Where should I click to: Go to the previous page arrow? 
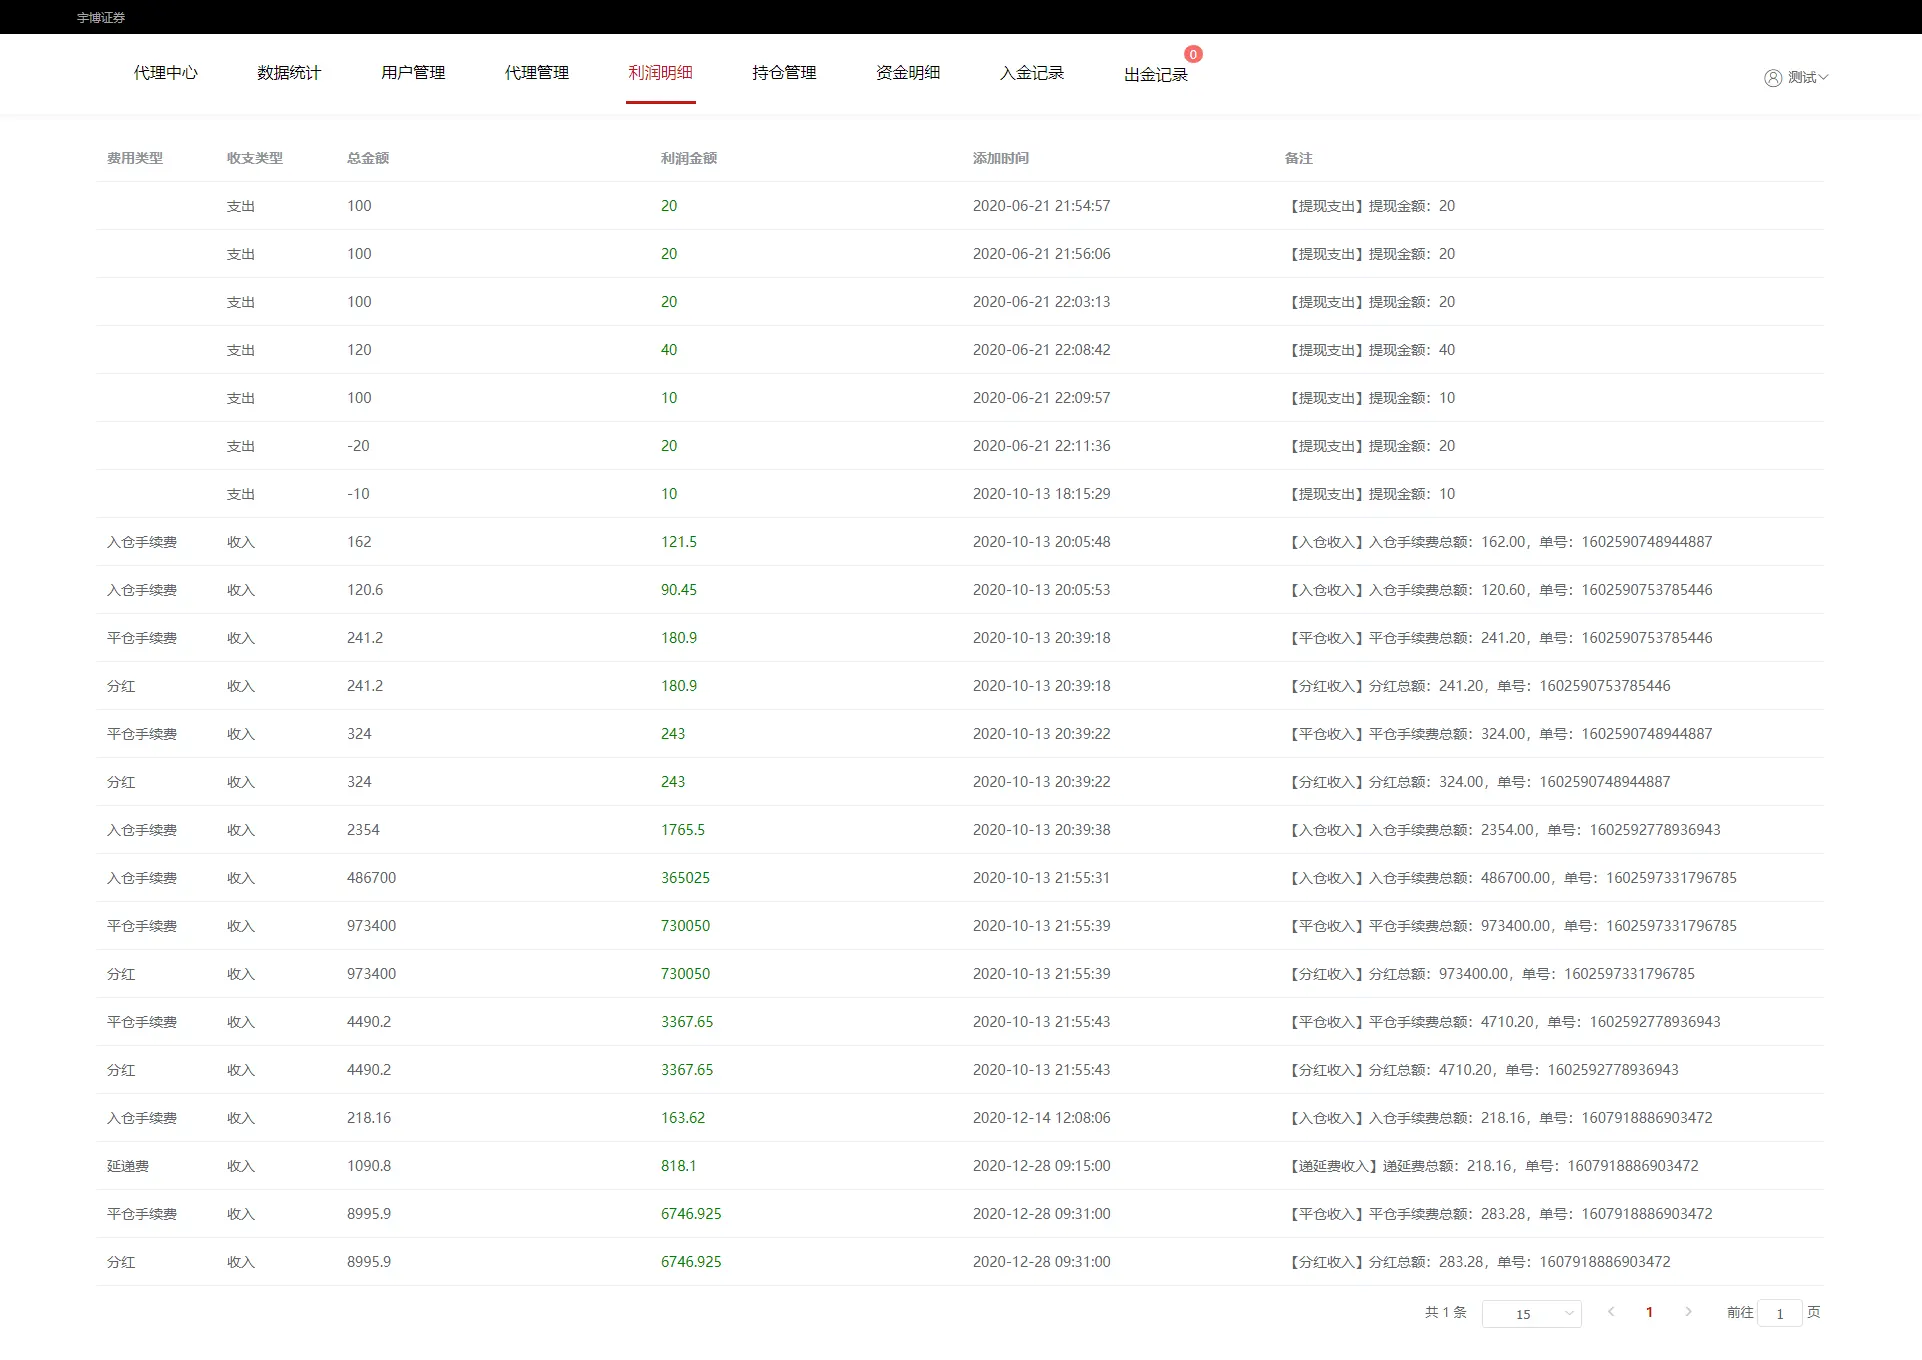click(x=1610, y=1312)
